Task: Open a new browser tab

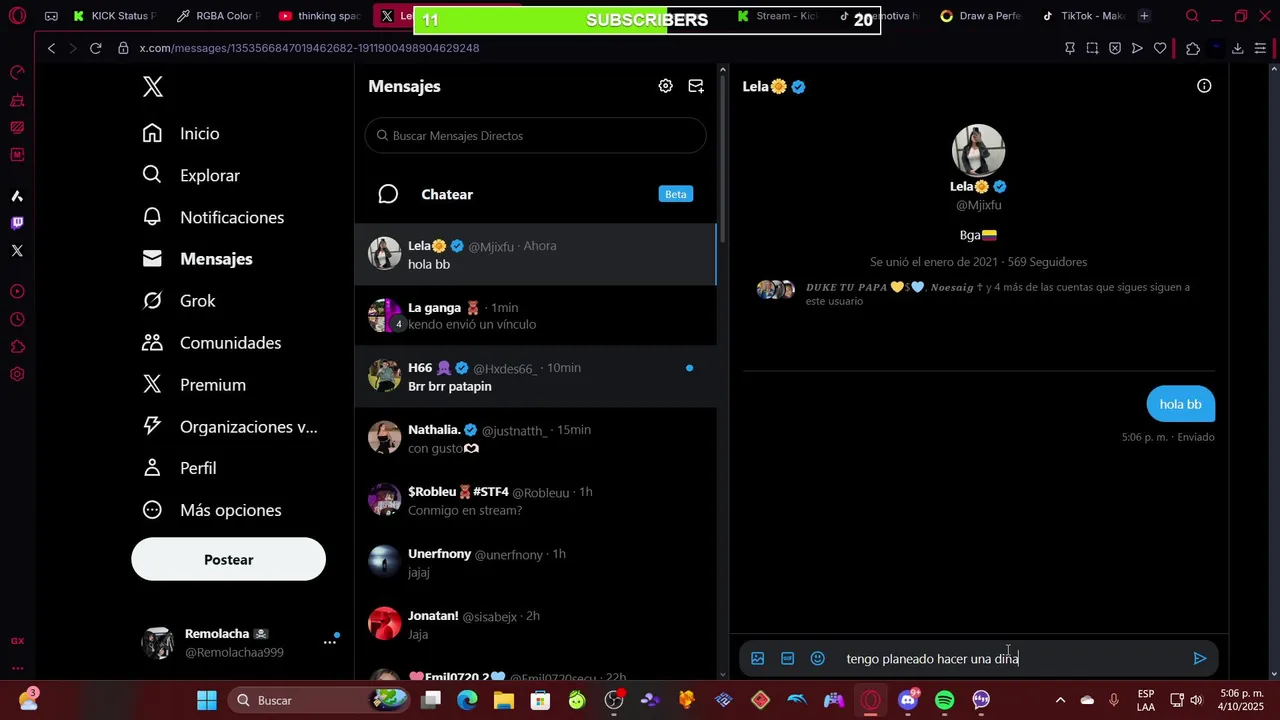Action: coord(1144,16)
